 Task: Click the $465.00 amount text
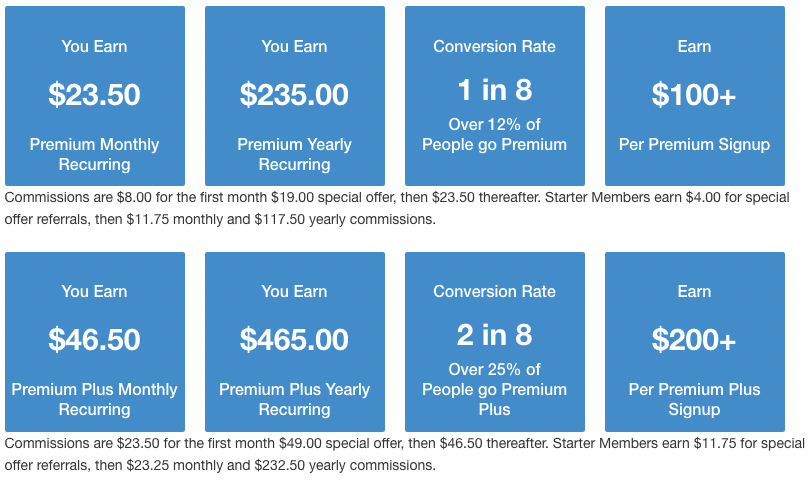coord(294,339)
